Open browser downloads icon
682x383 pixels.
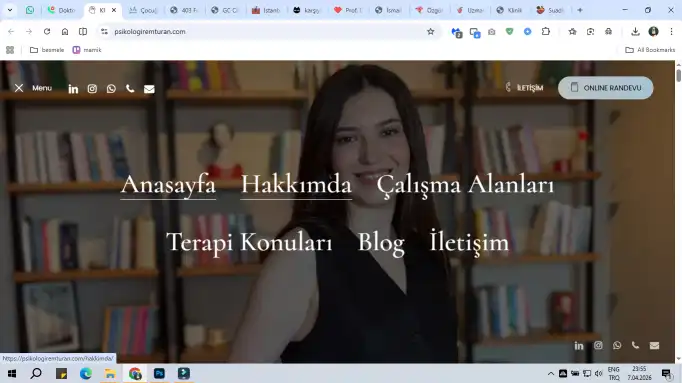pyautogui.click(x=635, y=31)
